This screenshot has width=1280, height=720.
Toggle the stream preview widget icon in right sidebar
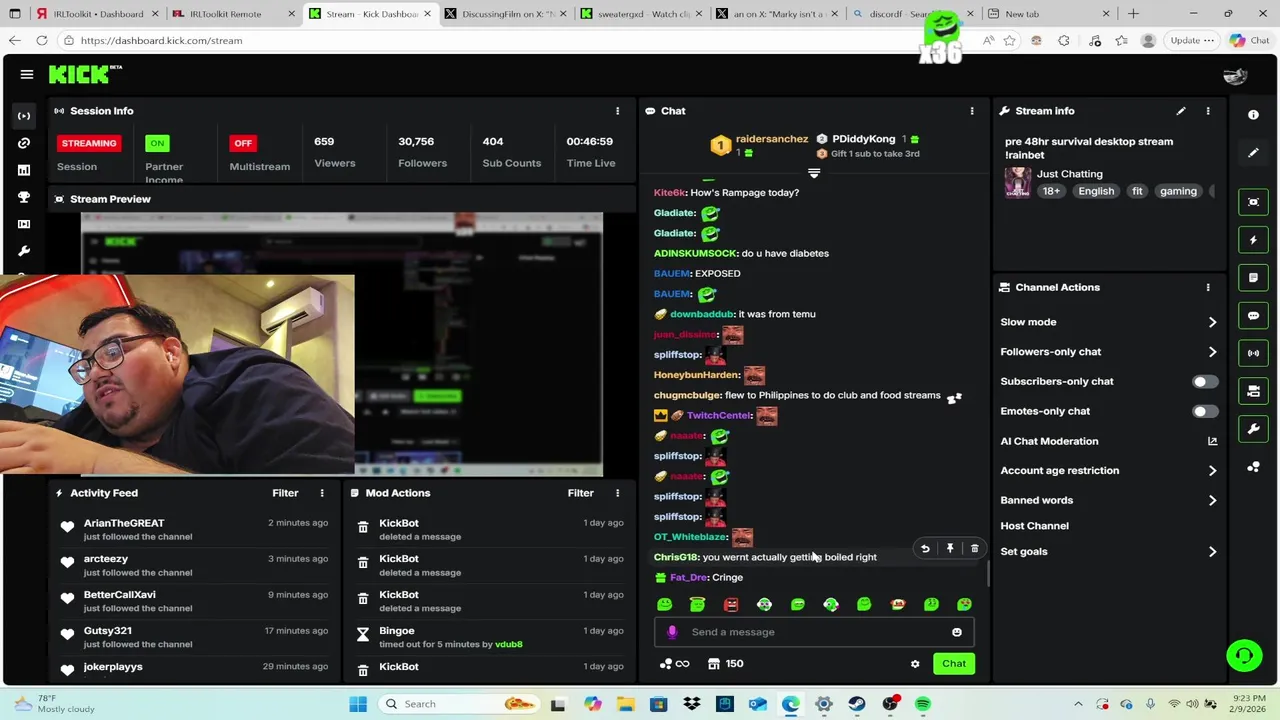click(x=1253, y=202)
